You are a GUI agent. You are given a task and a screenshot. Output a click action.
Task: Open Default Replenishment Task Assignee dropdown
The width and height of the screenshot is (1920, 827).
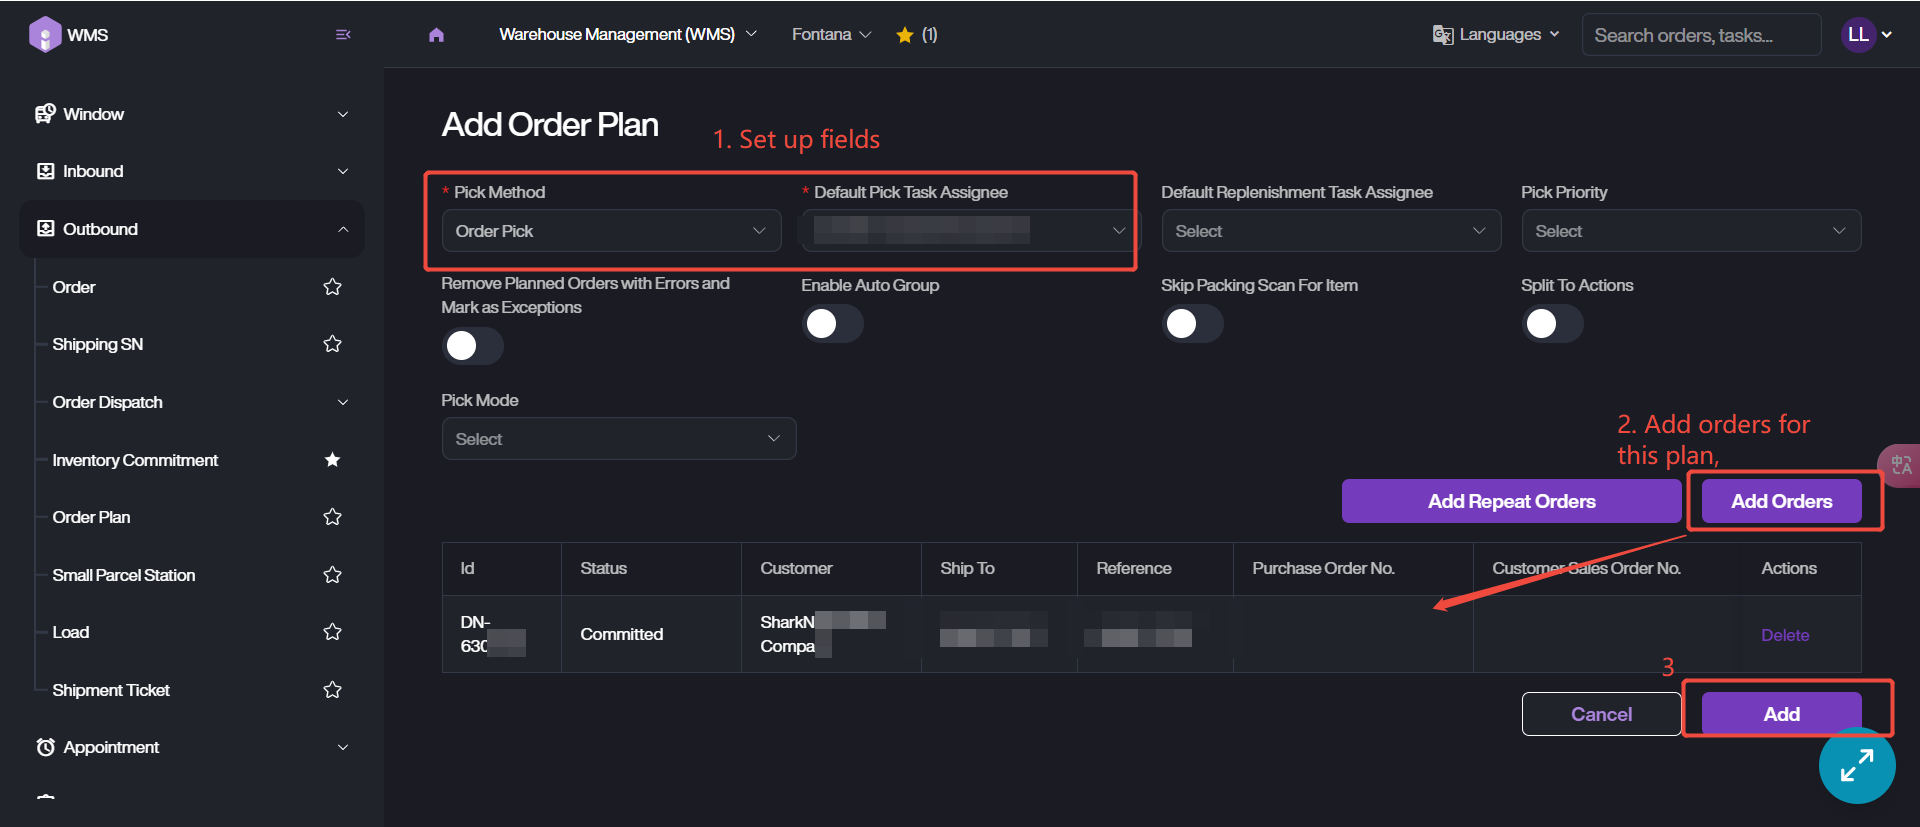click(1331, 231)
